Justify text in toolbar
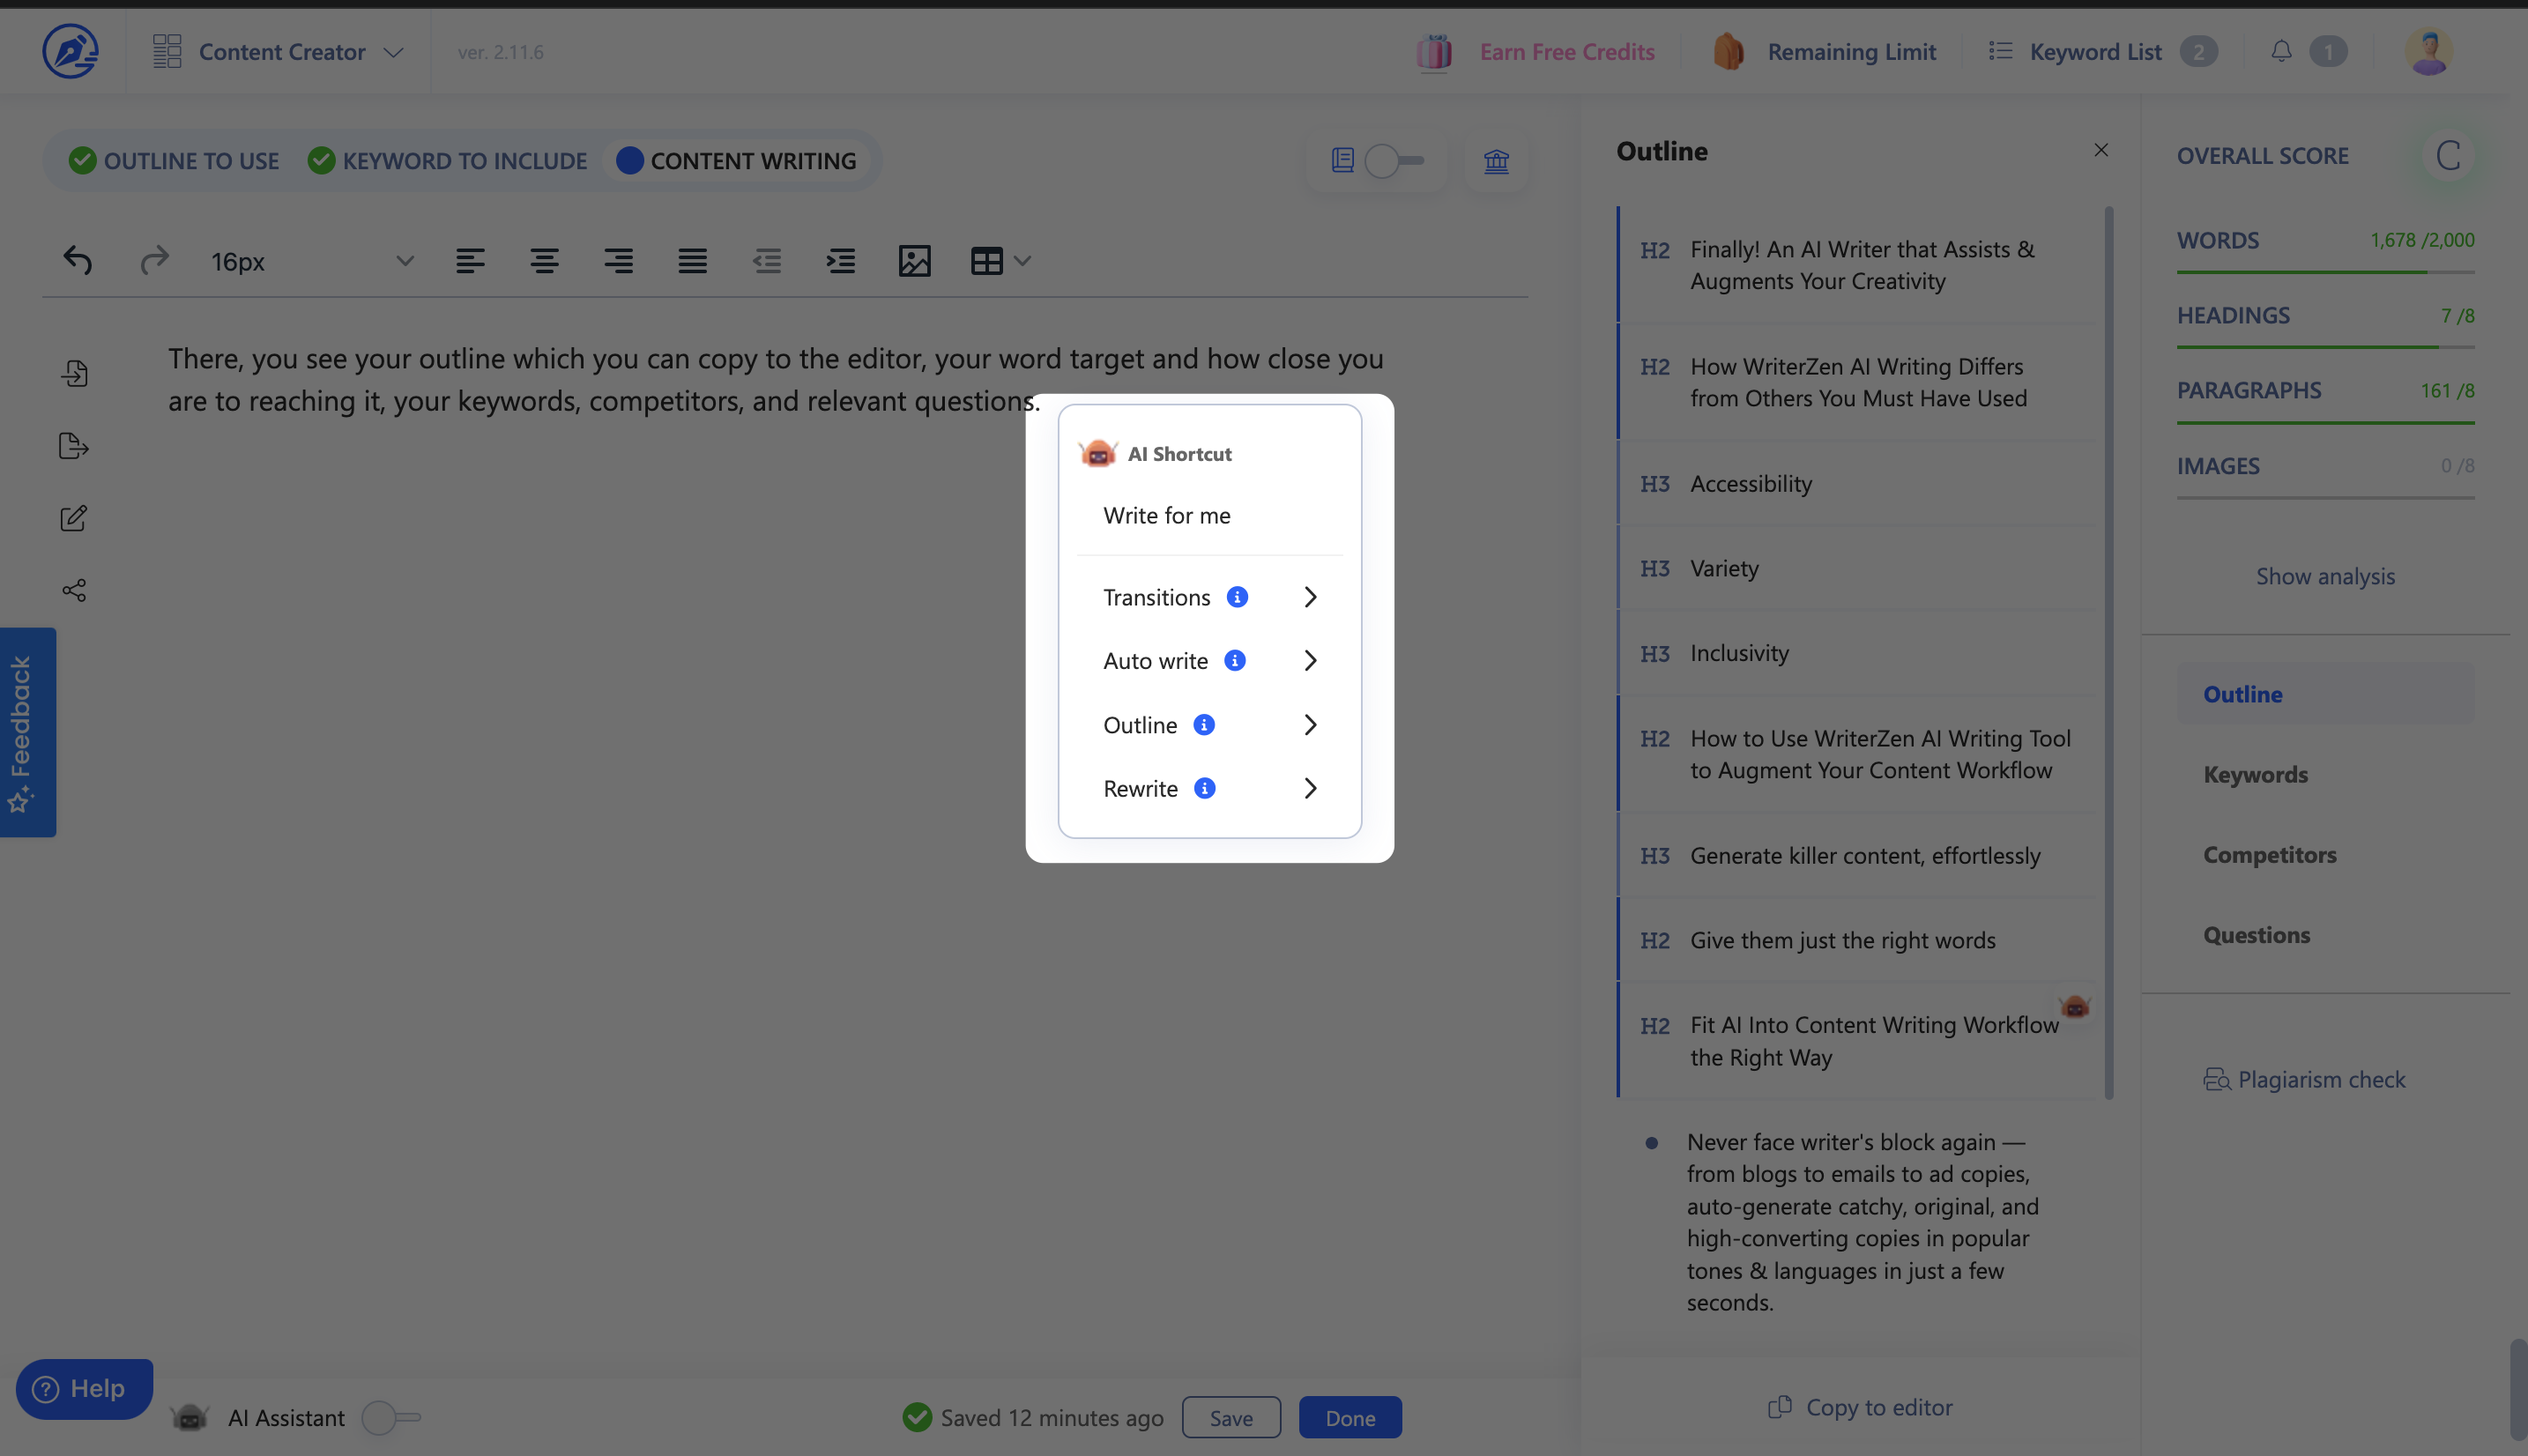2528x1456 pixels. tap(692, 261)
